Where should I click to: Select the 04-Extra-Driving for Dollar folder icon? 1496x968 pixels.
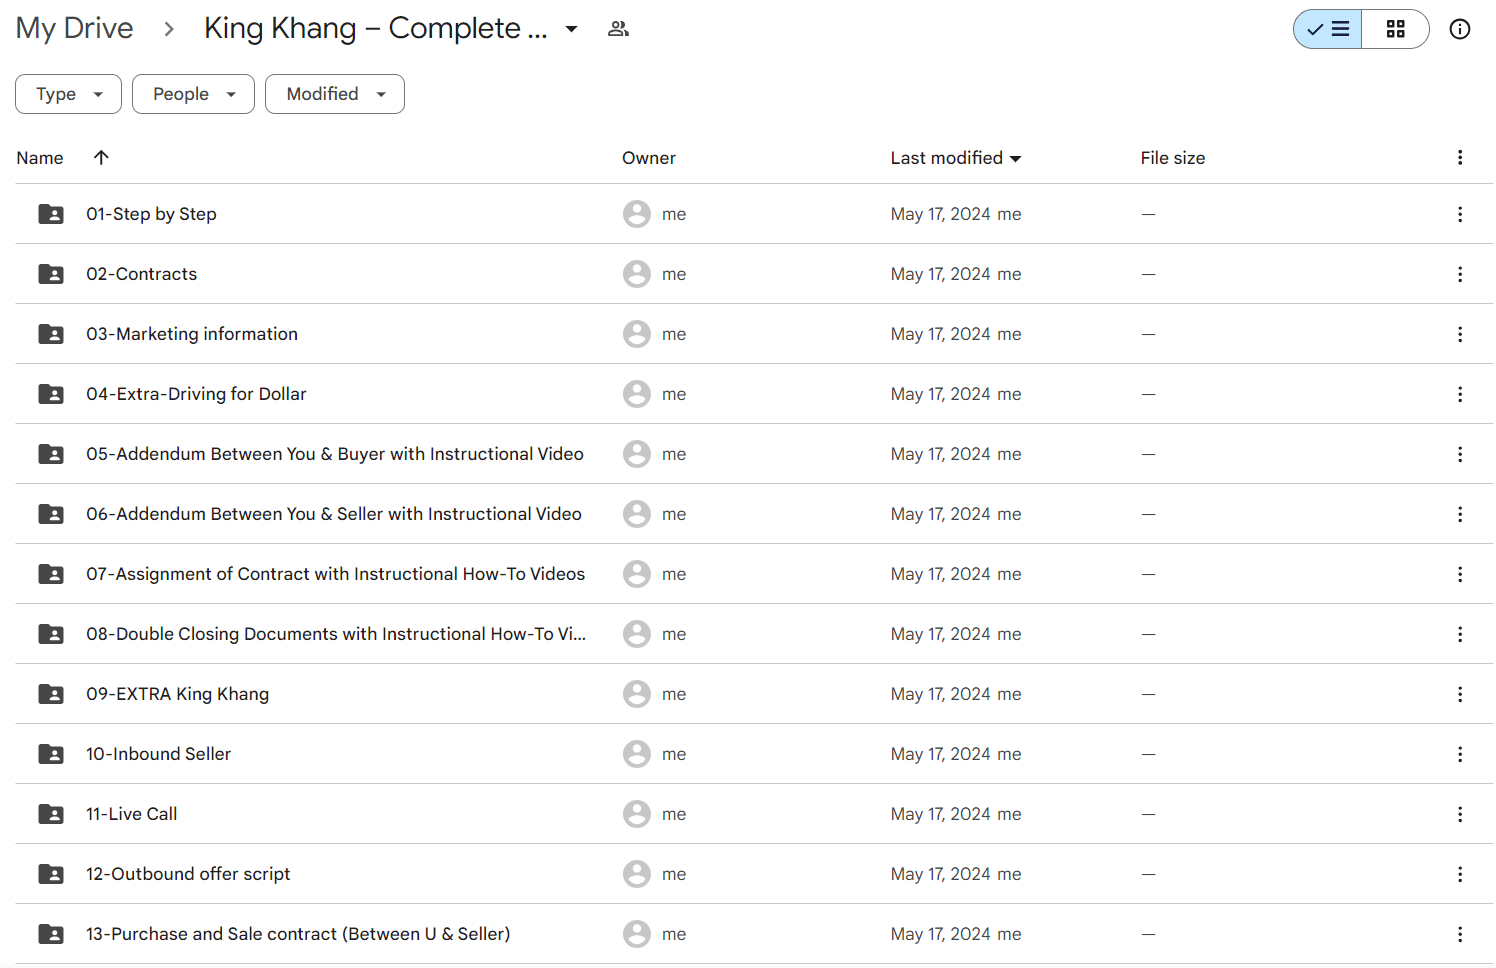point(51,394)
